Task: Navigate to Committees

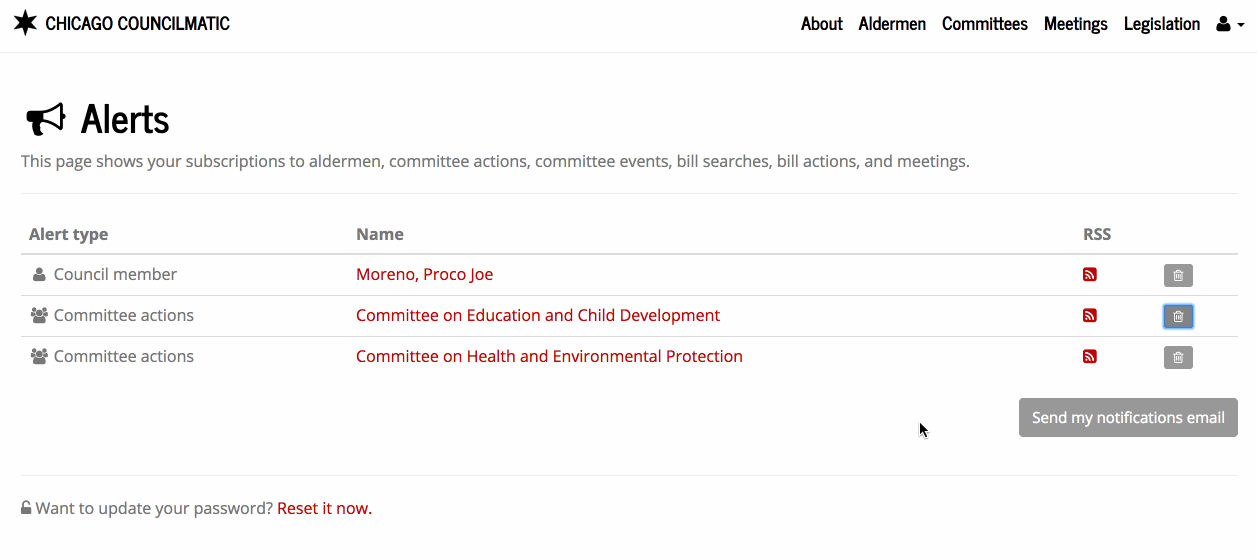Action: (985, 24)
